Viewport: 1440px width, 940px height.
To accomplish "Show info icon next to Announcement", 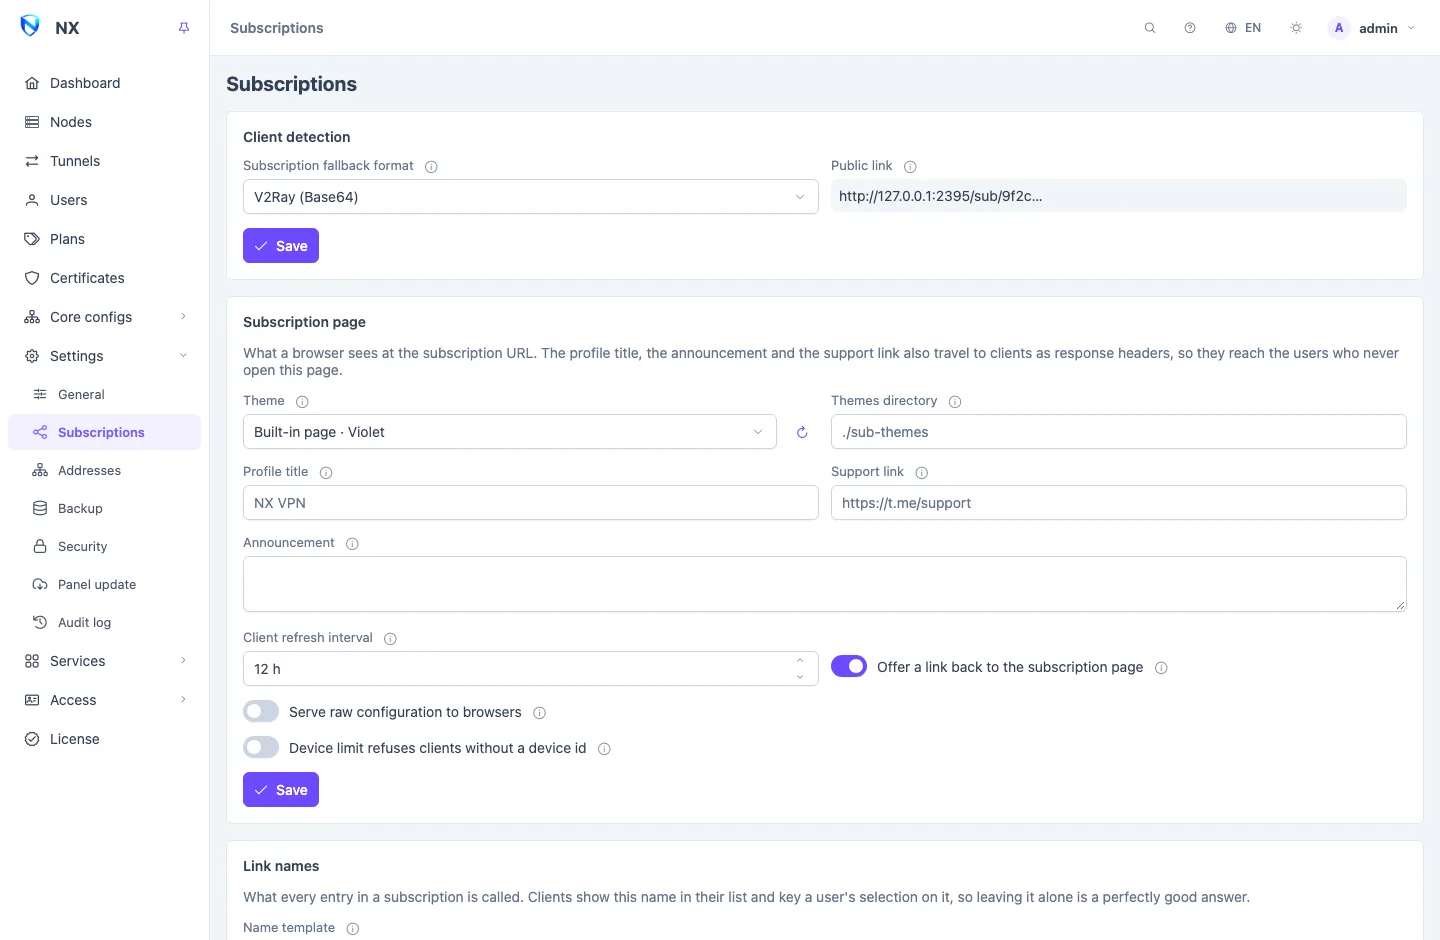I will 352,544.
